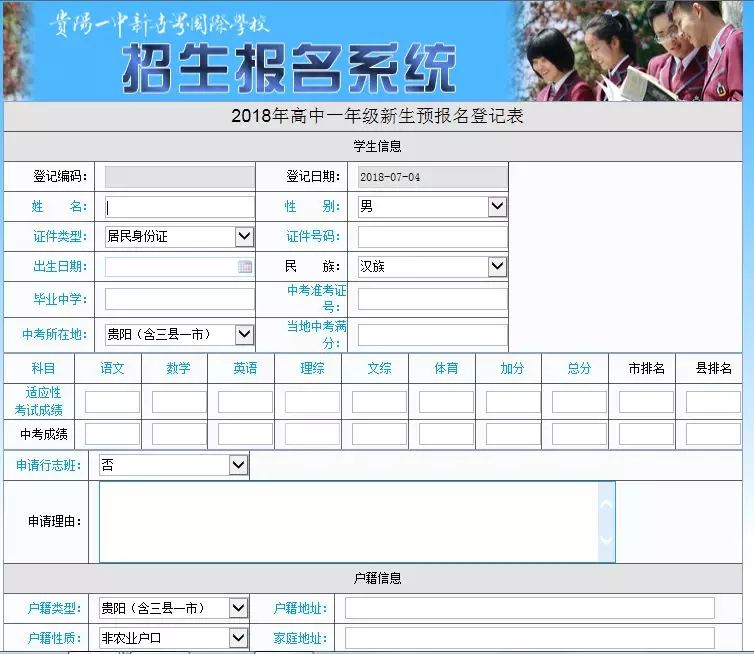Click 中考成绩 市排名 box
The image size is (754, 654).
(646, 434)
